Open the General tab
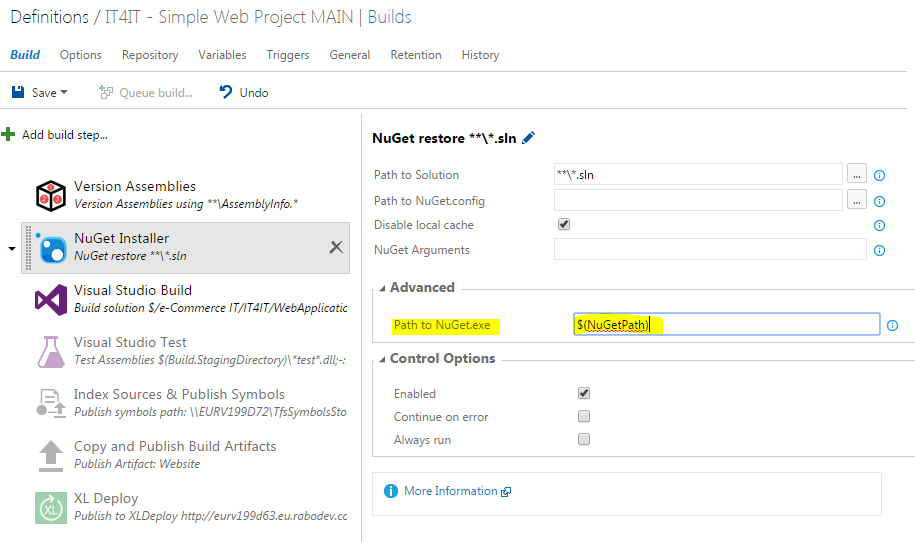The height and width of the screenshot is (542, 915). (x=350, y=55)
